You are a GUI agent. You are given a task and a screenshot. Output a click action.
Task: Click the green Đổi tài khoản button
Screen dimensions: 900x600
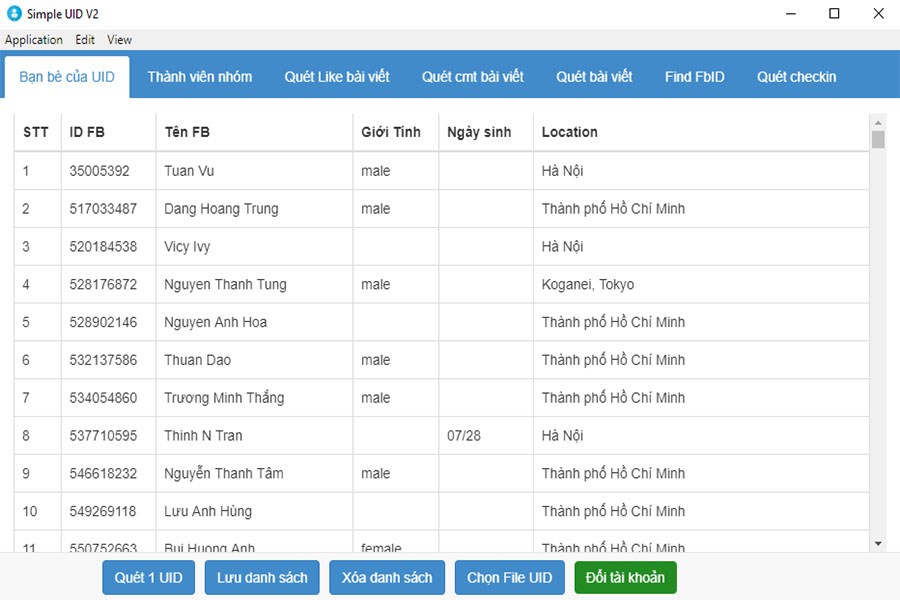625,577
